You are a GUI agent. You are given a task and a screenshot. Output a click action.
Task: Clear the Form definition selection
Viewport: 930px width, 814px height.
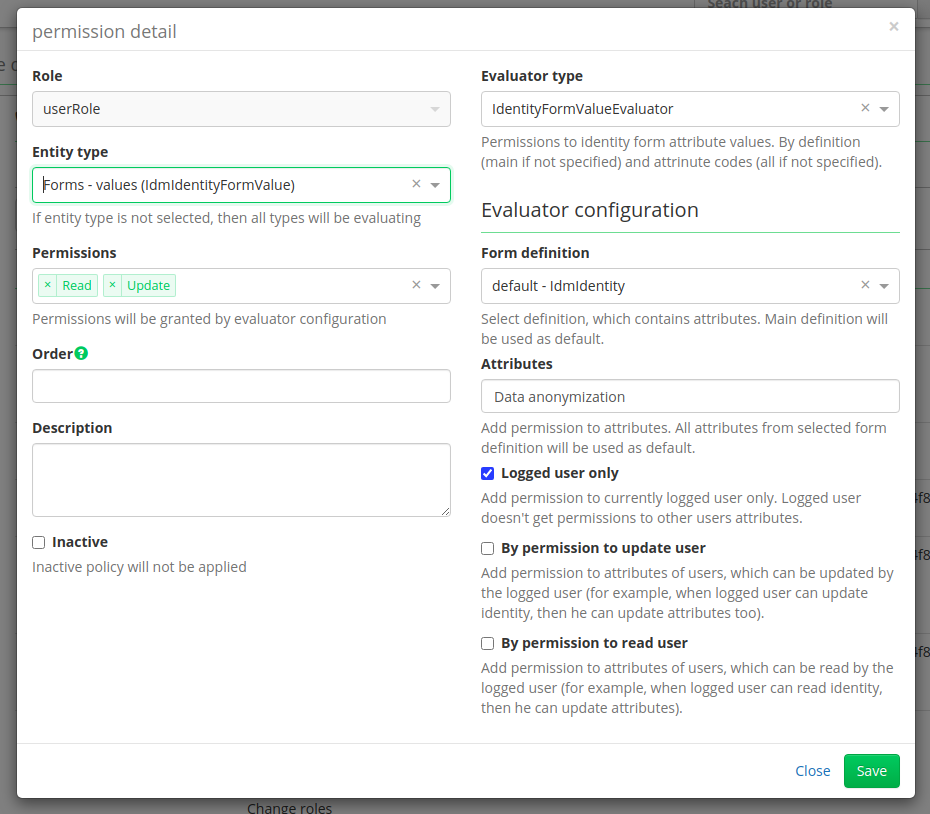(x=865, y=285)
